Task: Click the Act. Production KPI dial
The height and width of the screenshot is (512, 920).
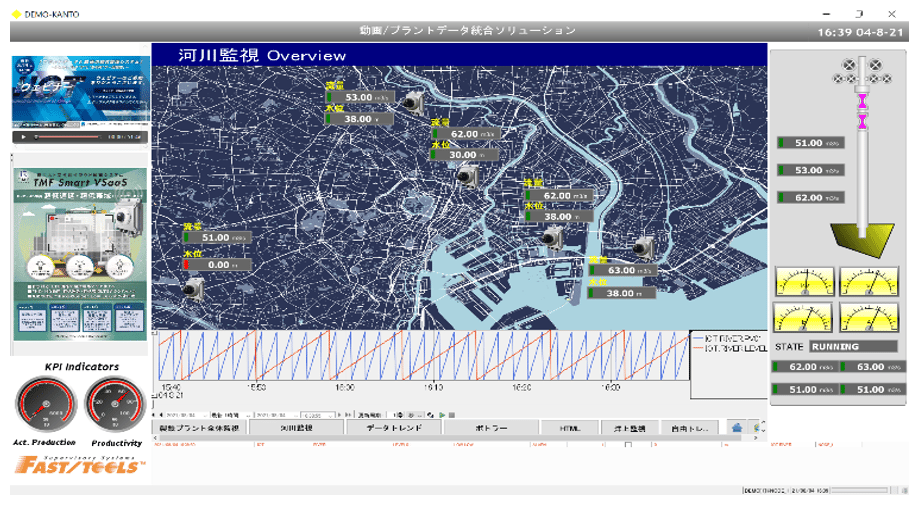Action: (46, 405)
